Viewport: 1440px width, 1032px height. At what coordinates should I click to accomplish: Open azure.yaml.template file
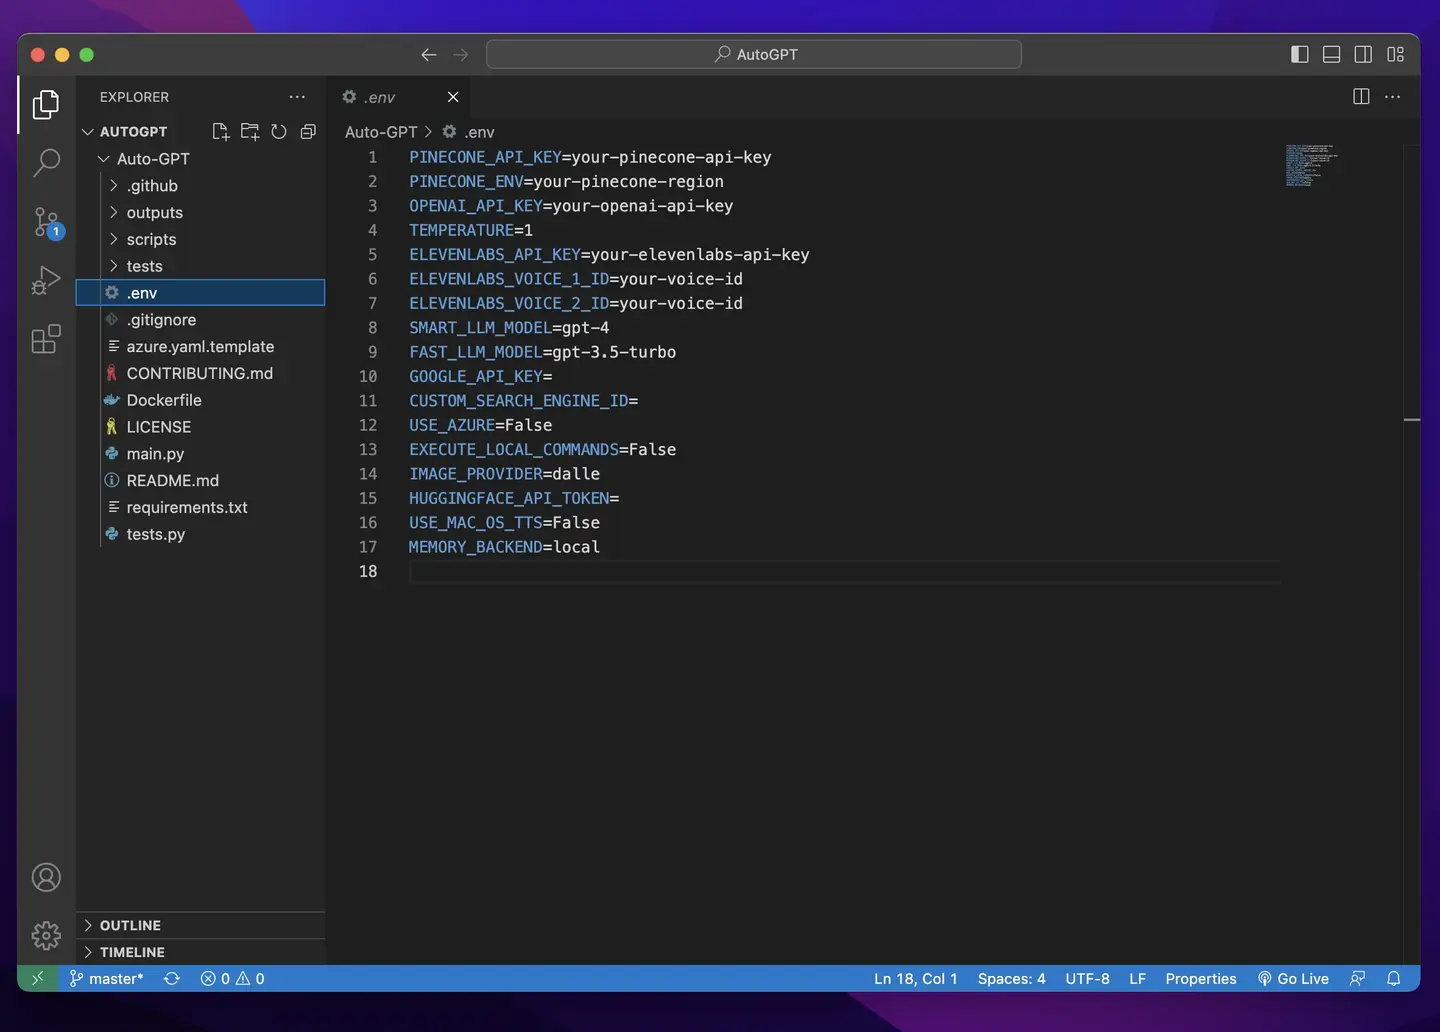pyautogui.click(x=200, y=346)
